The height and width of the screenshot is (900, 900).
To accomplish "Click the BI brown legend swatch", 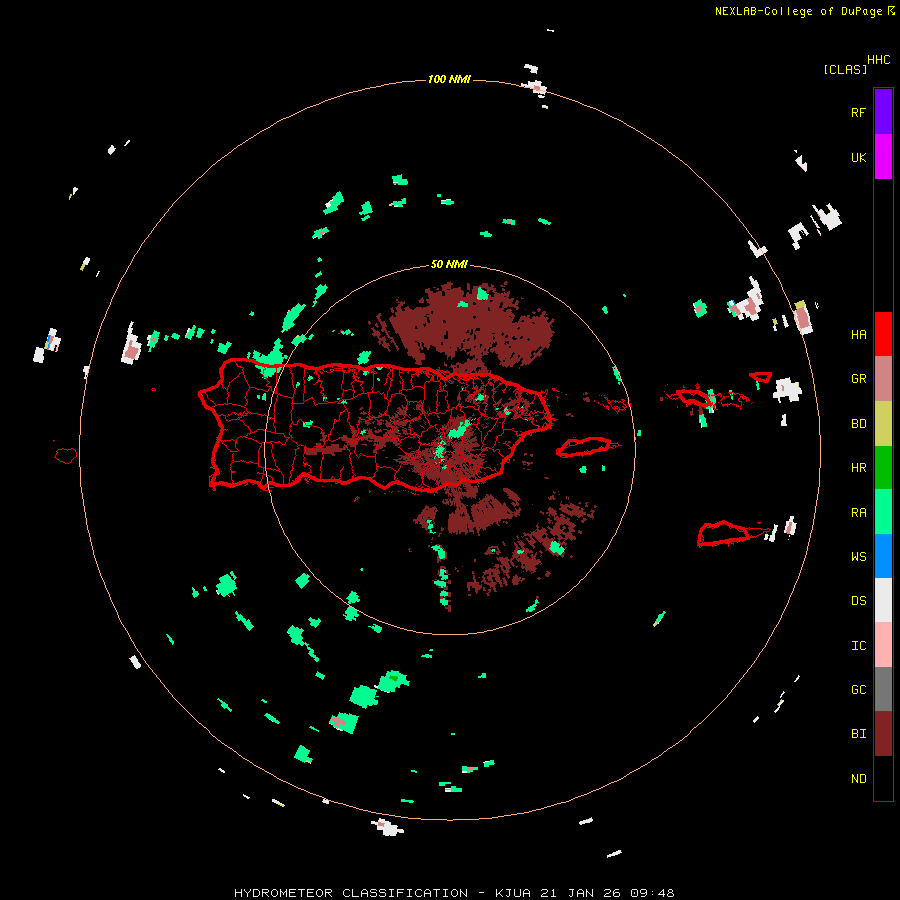I will (883, 734).
